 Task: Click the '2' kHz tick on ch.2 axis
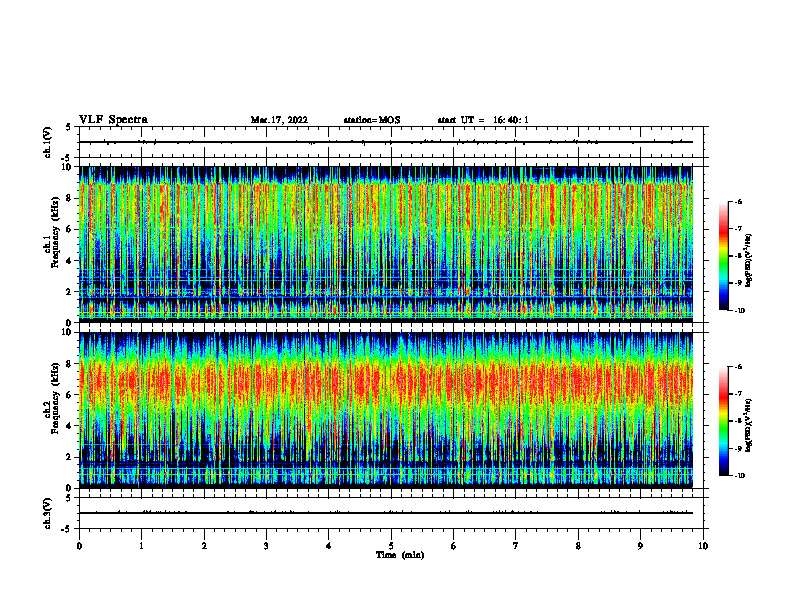click(x=70, y=457)
